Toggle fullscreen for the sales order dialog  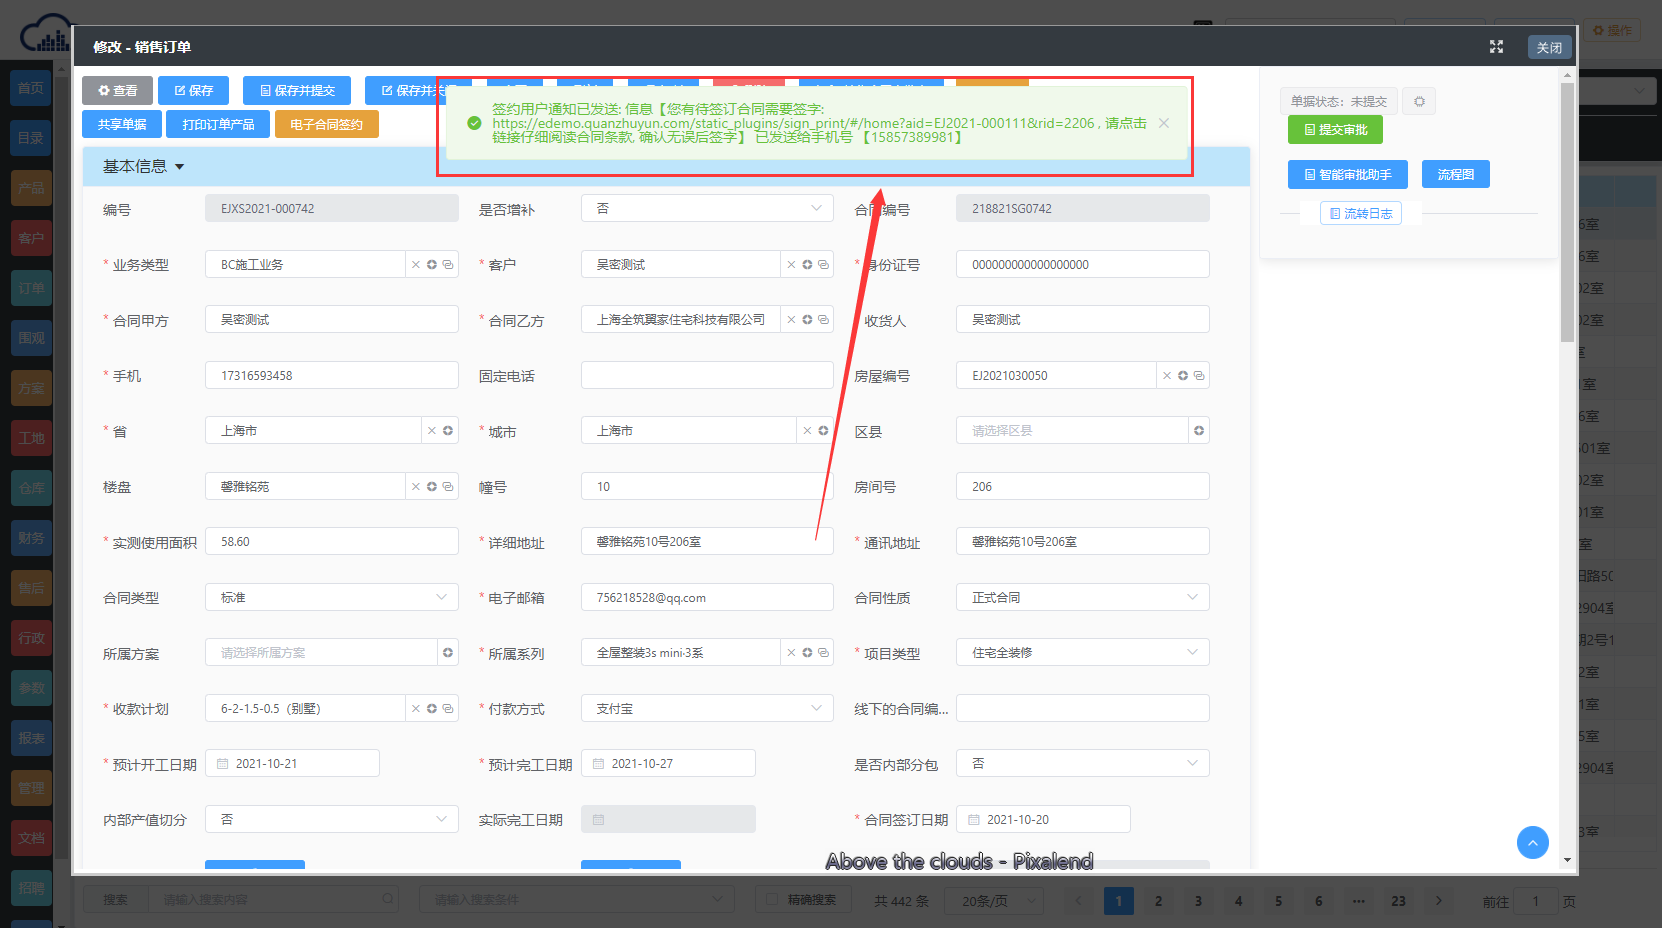tap(1496, 47)
